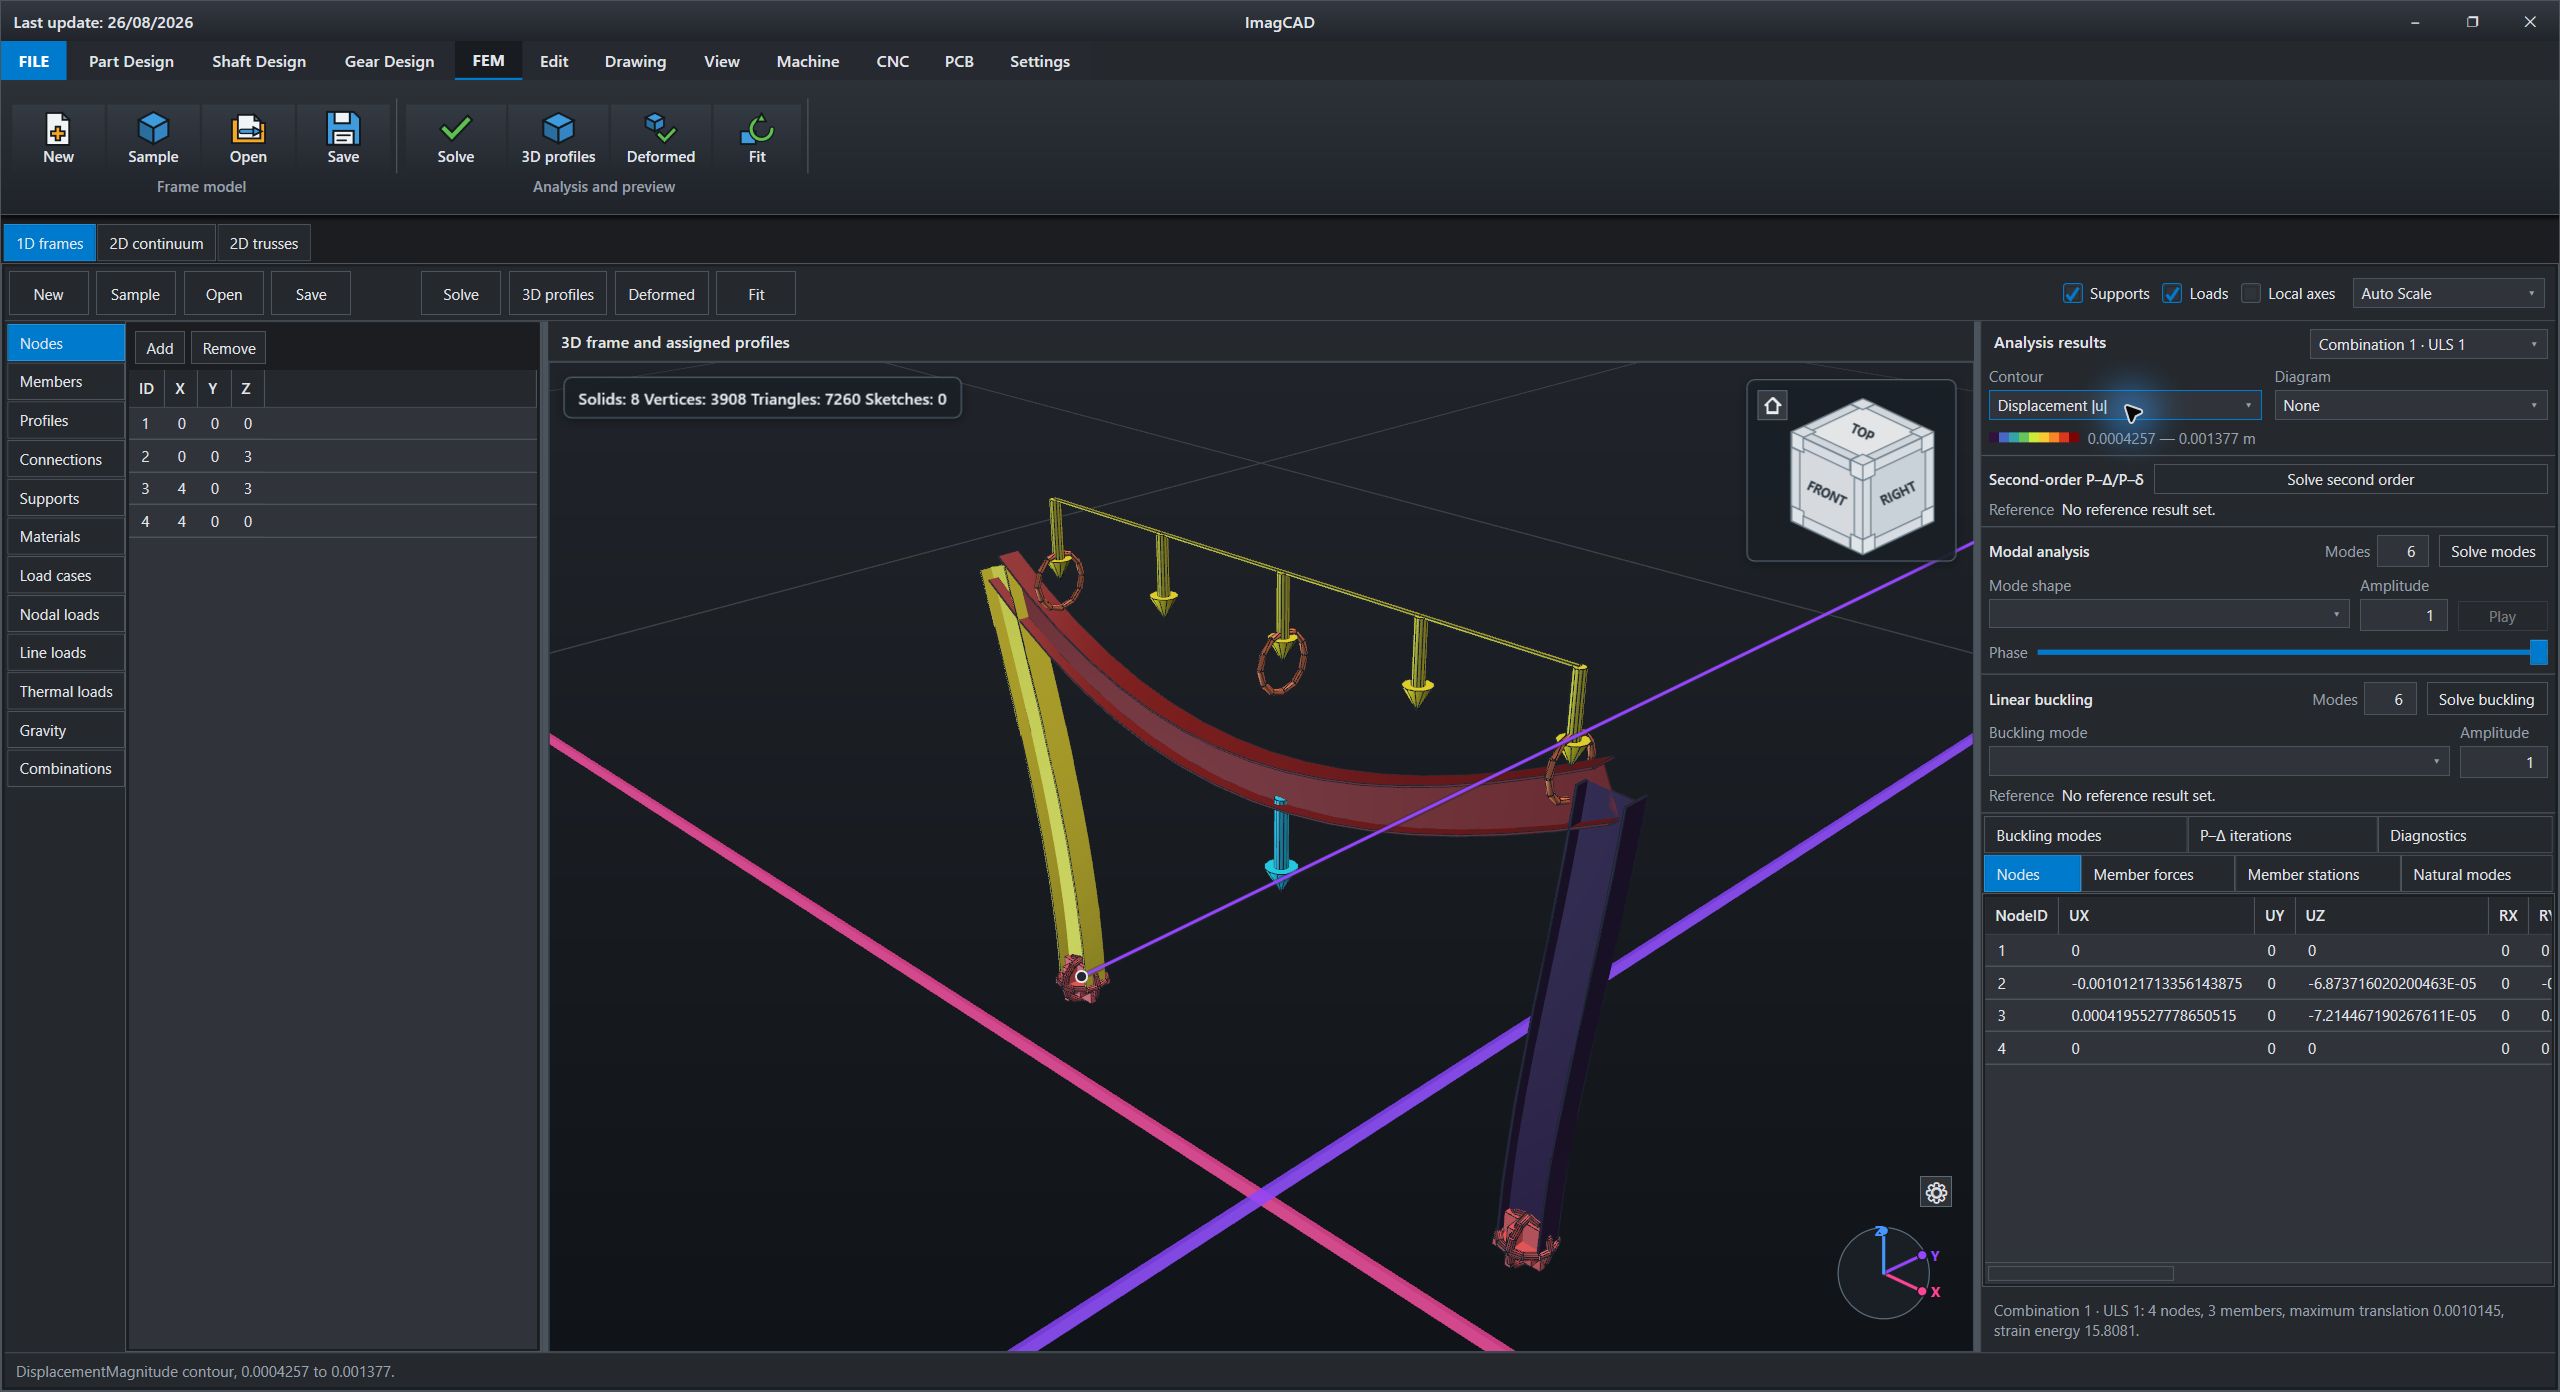
Task: Click horizontal scrollbar of results table
Action: point(2080,1273)
